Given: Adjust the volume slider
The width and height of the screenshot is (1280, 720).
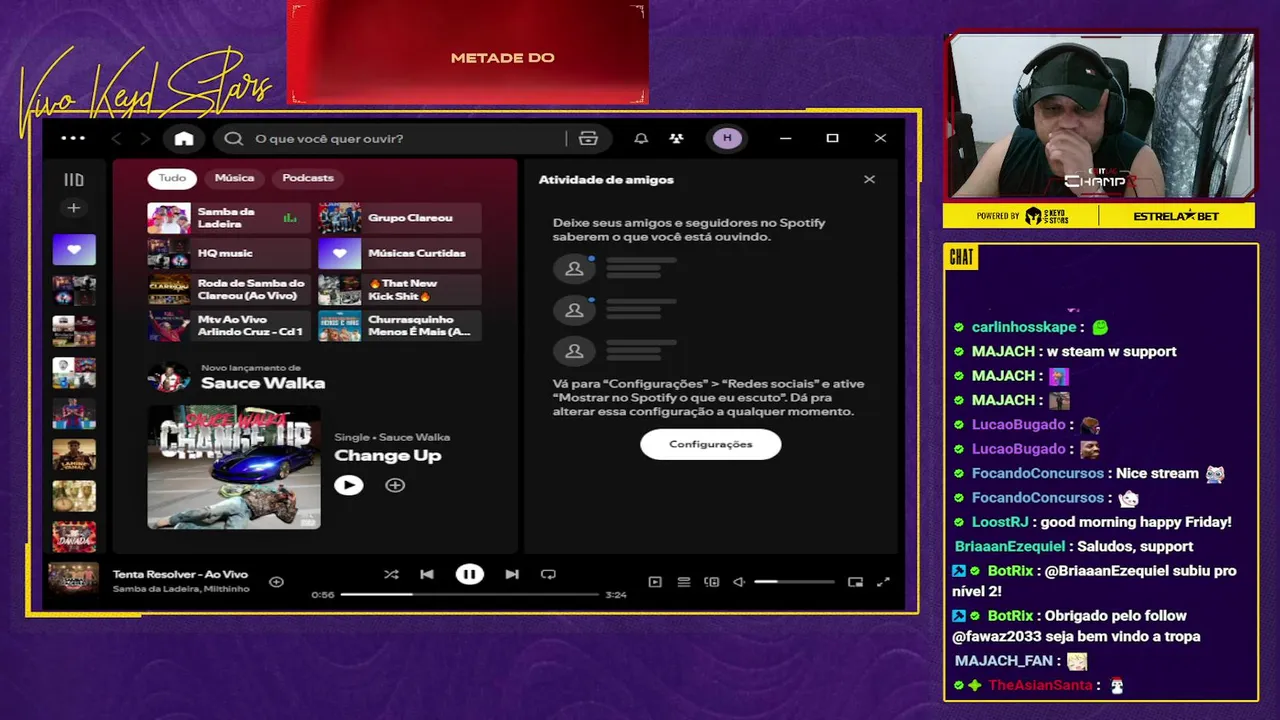Looking at the screenshot, I should tap(794, 582).
